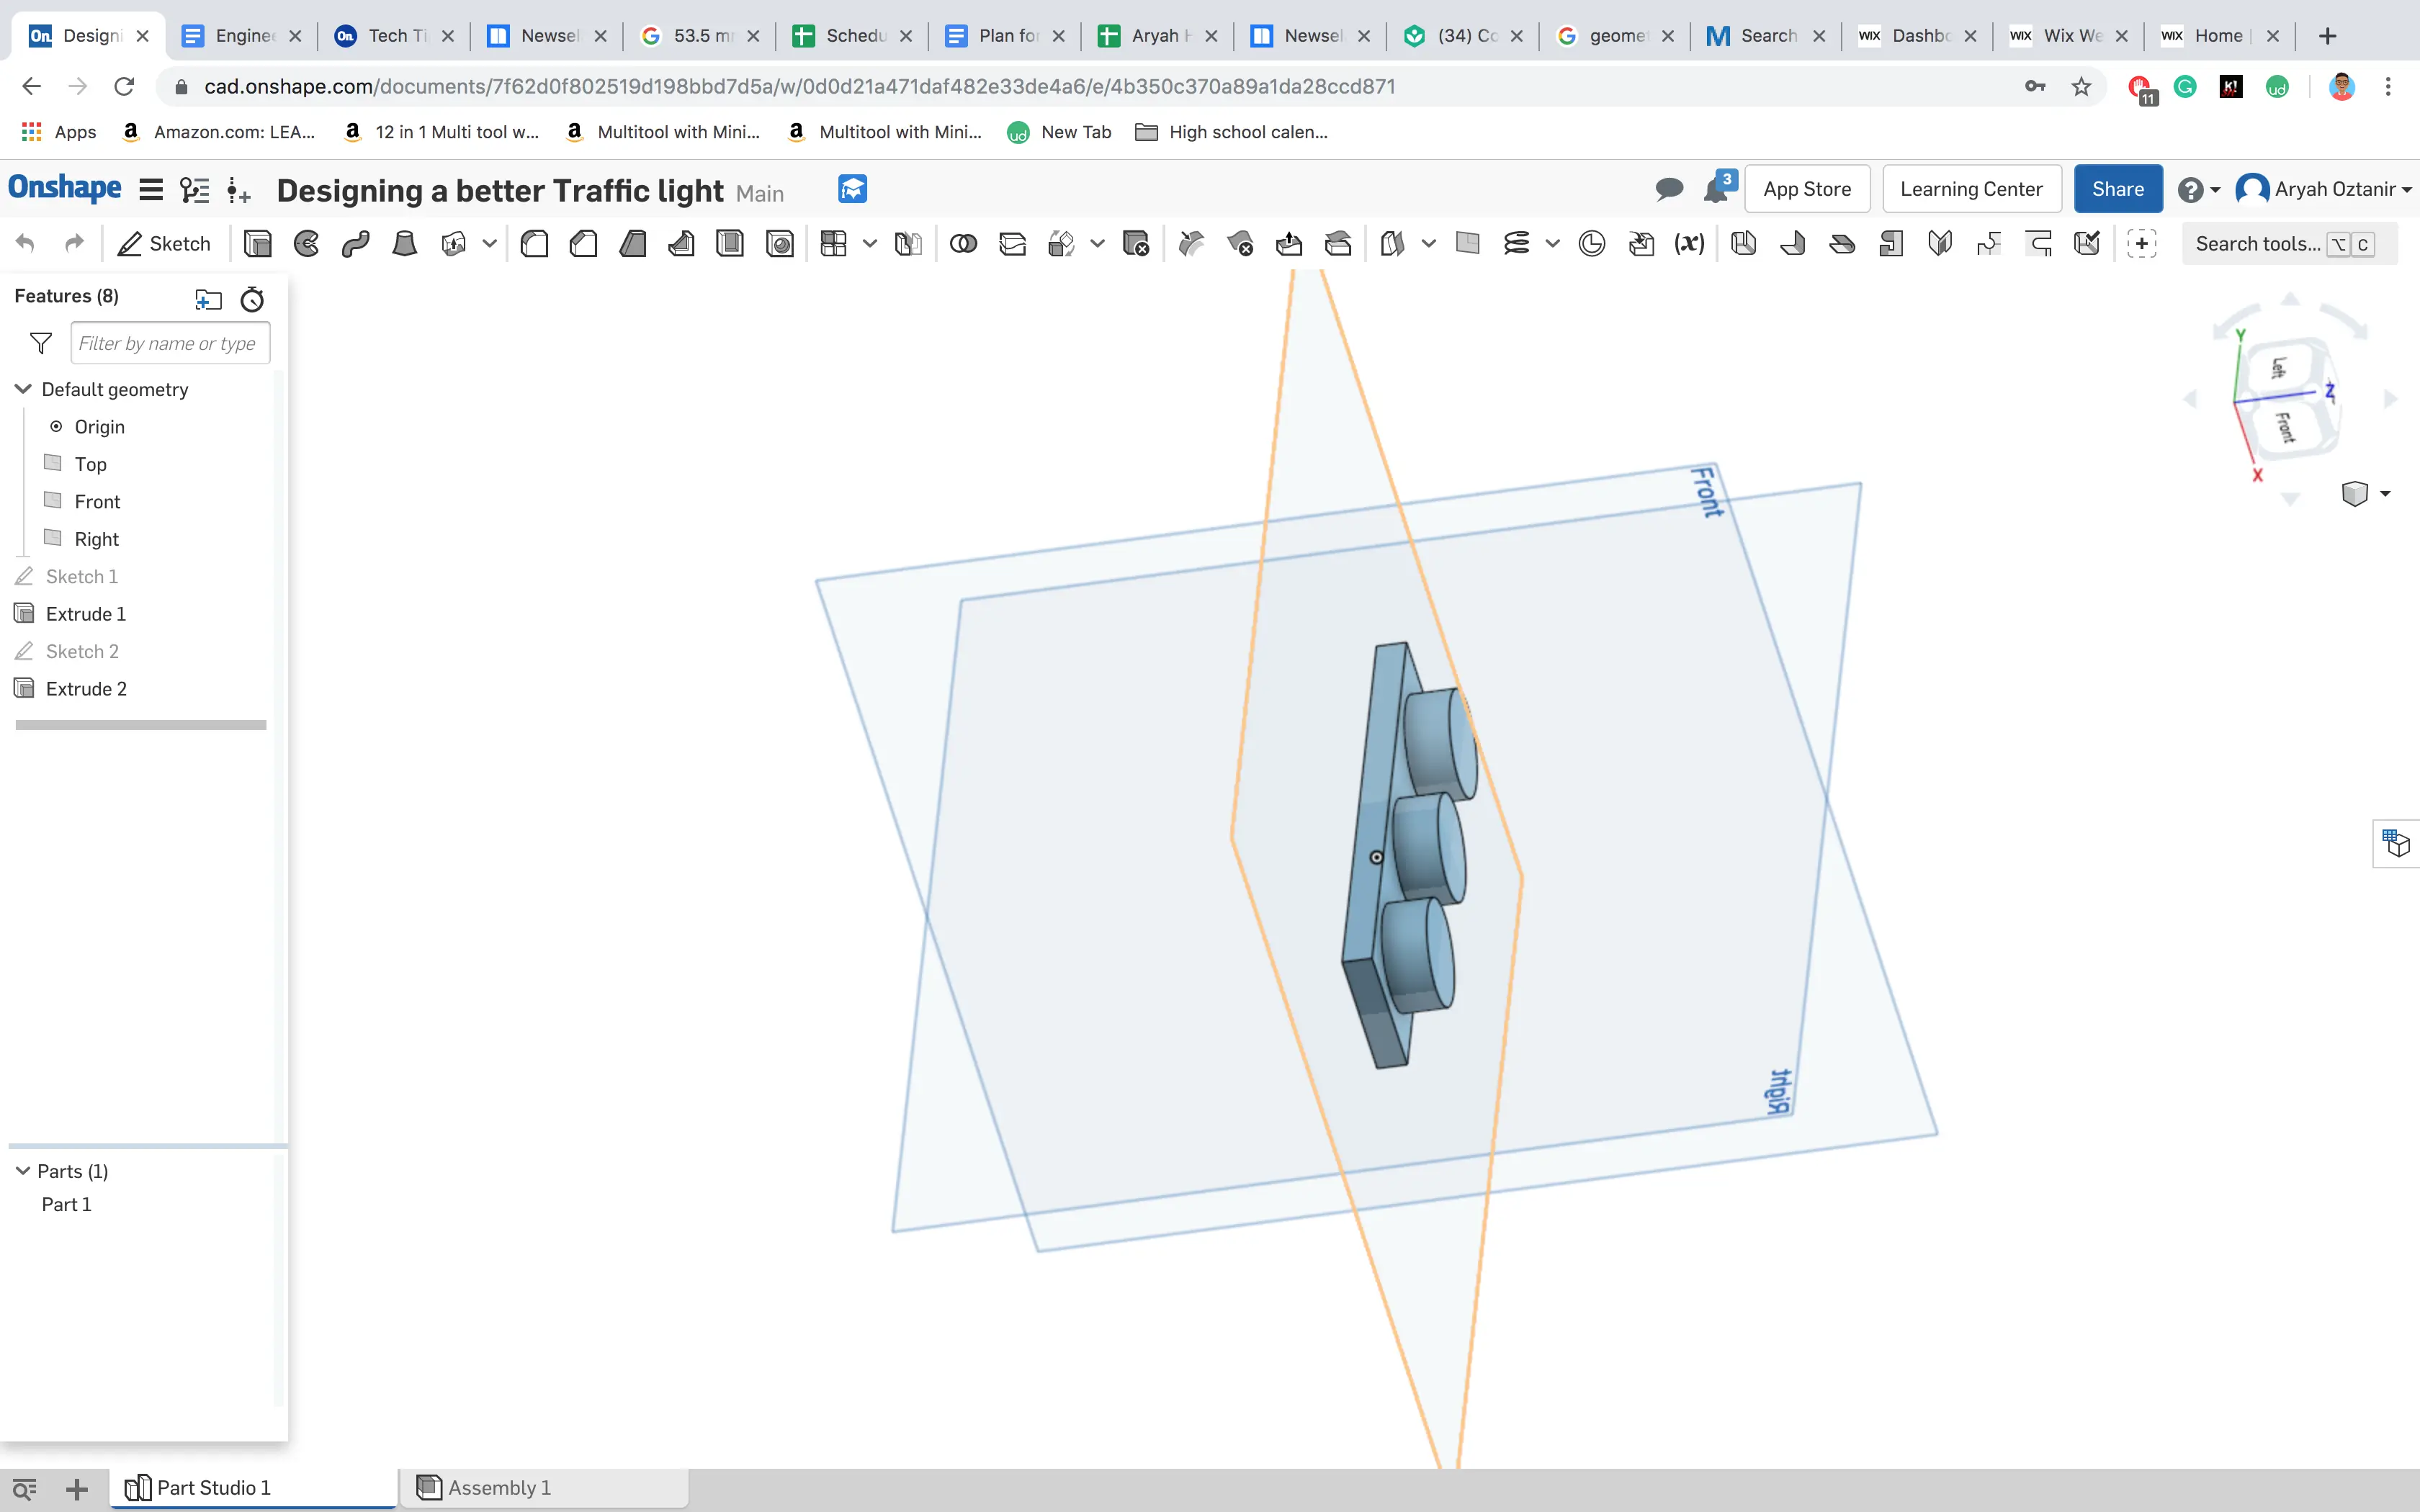Select the Sweep tool
Screen dimensions: 2420x1512
[355, 244]
